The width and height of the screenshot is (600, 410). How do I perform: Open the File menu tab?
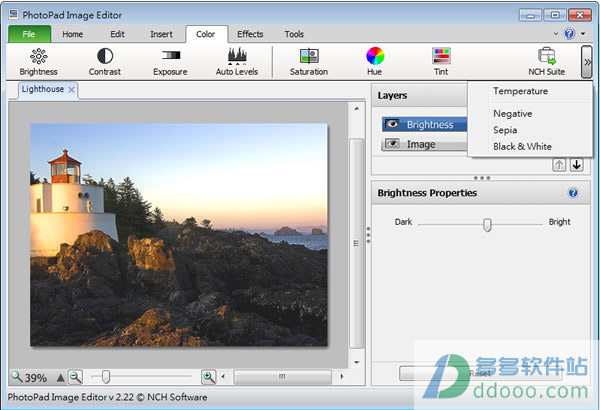tap(29, 34)
